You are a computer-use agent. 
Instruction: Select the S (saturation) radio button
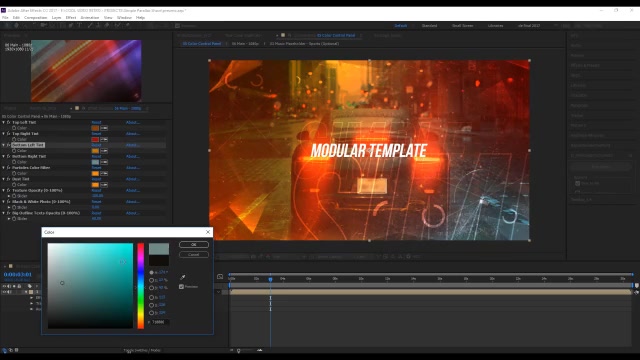(151, 280)
